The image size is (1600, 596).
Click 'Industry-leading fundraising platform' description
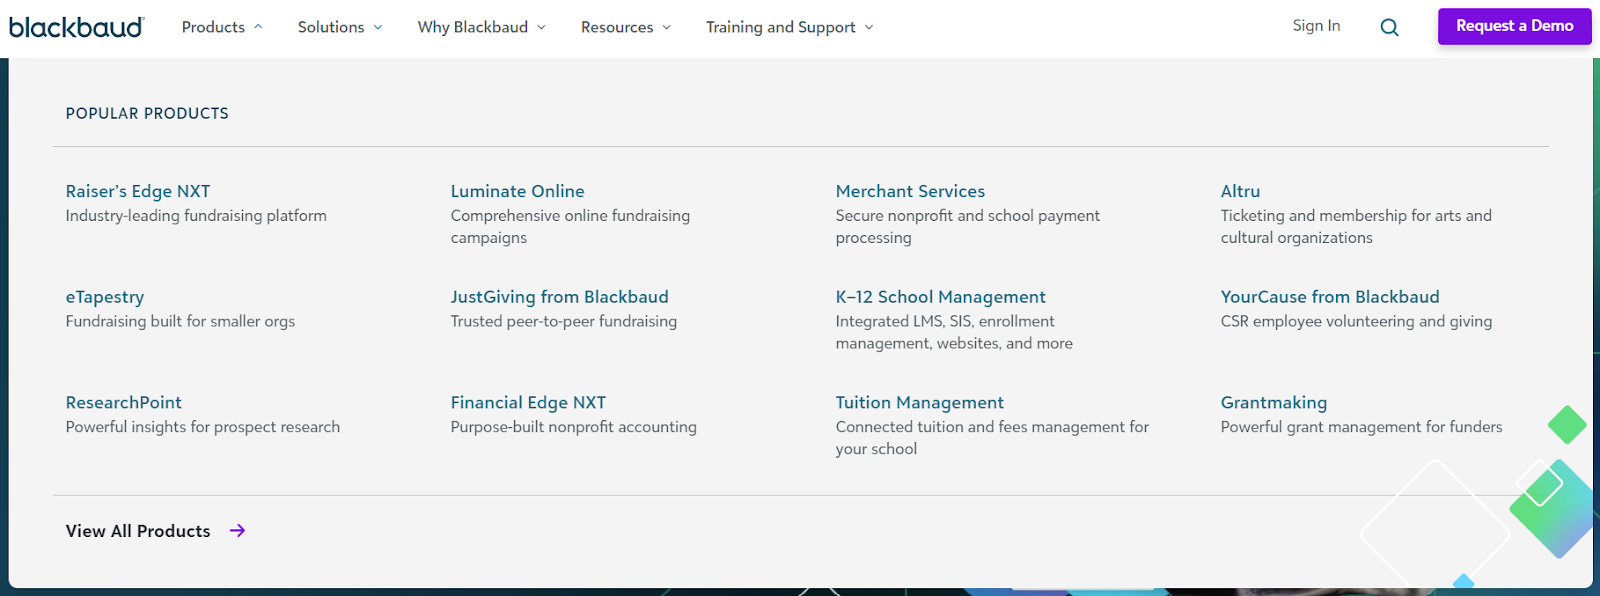click(x=196, y=216)
